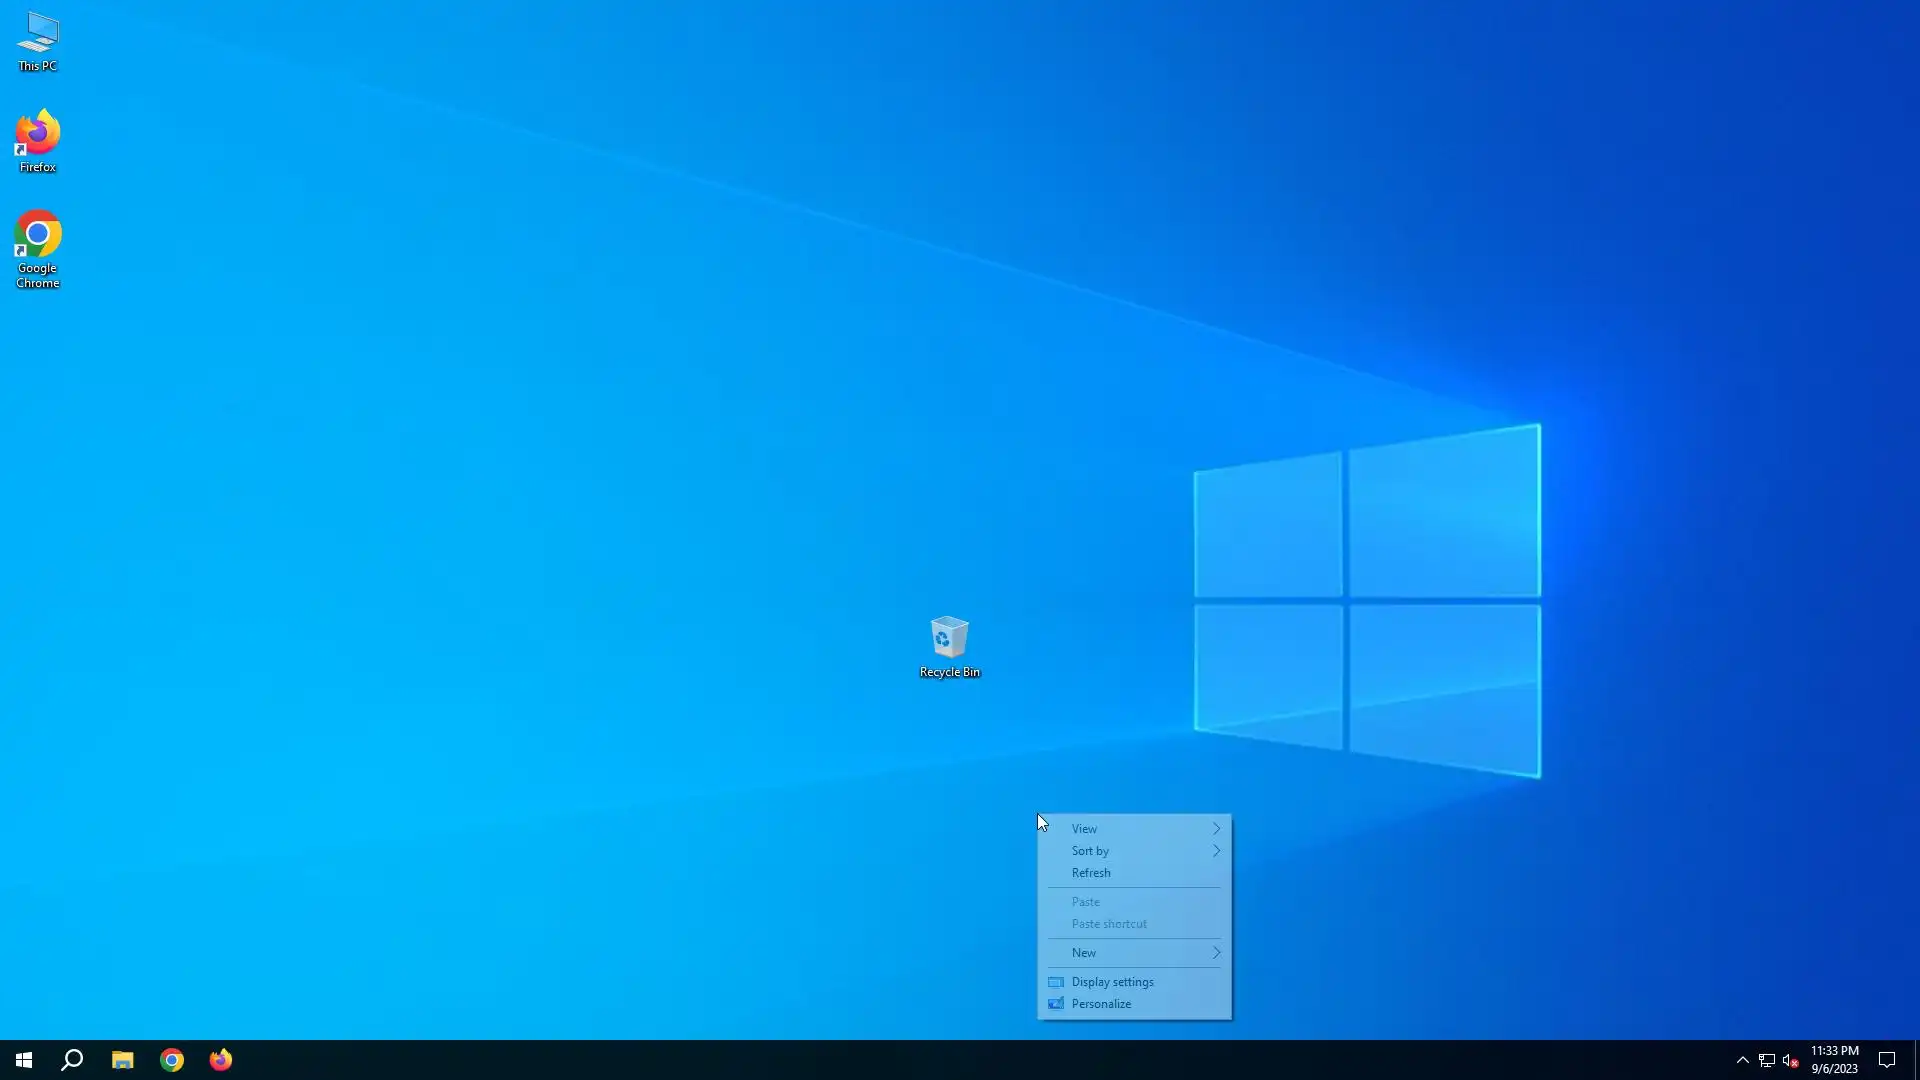
Task: Open the network status tray icon
Action: pos(1767,1060)
